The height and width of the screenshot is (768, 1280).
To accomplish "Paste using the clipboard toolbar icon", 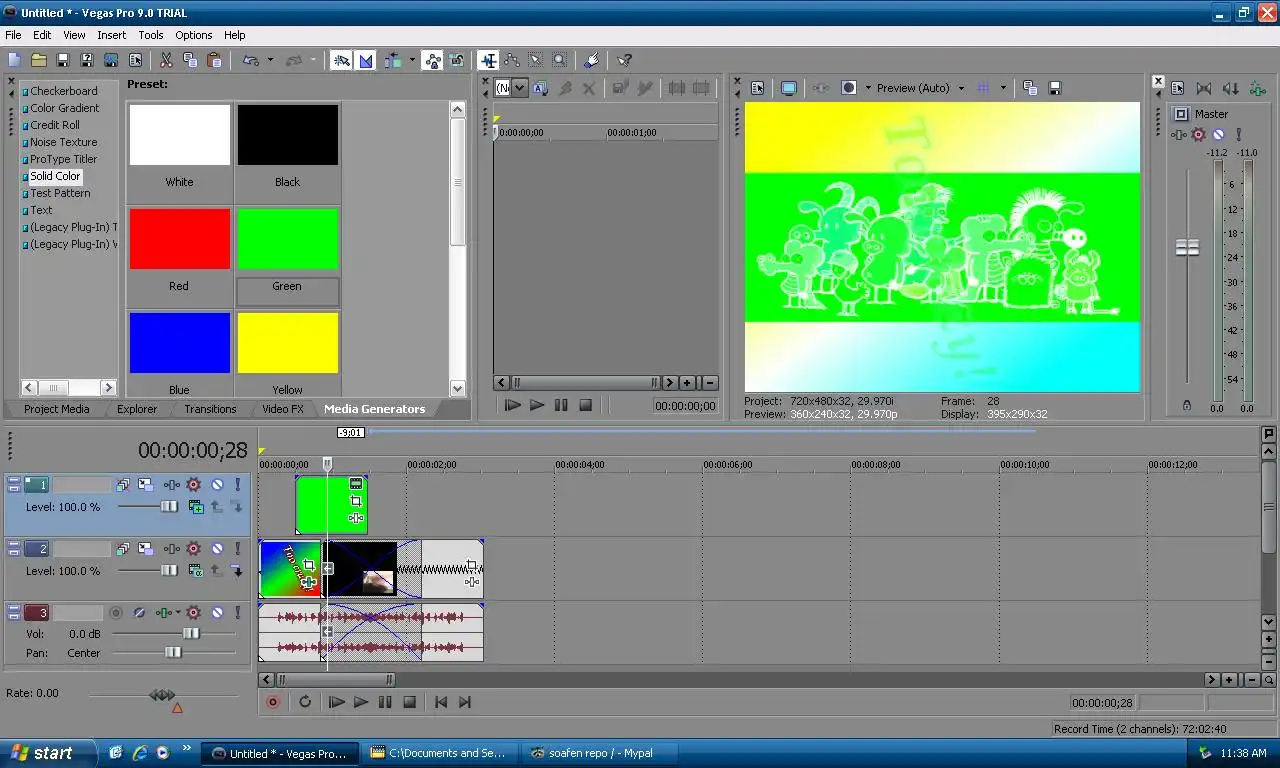I will point(214,60).
